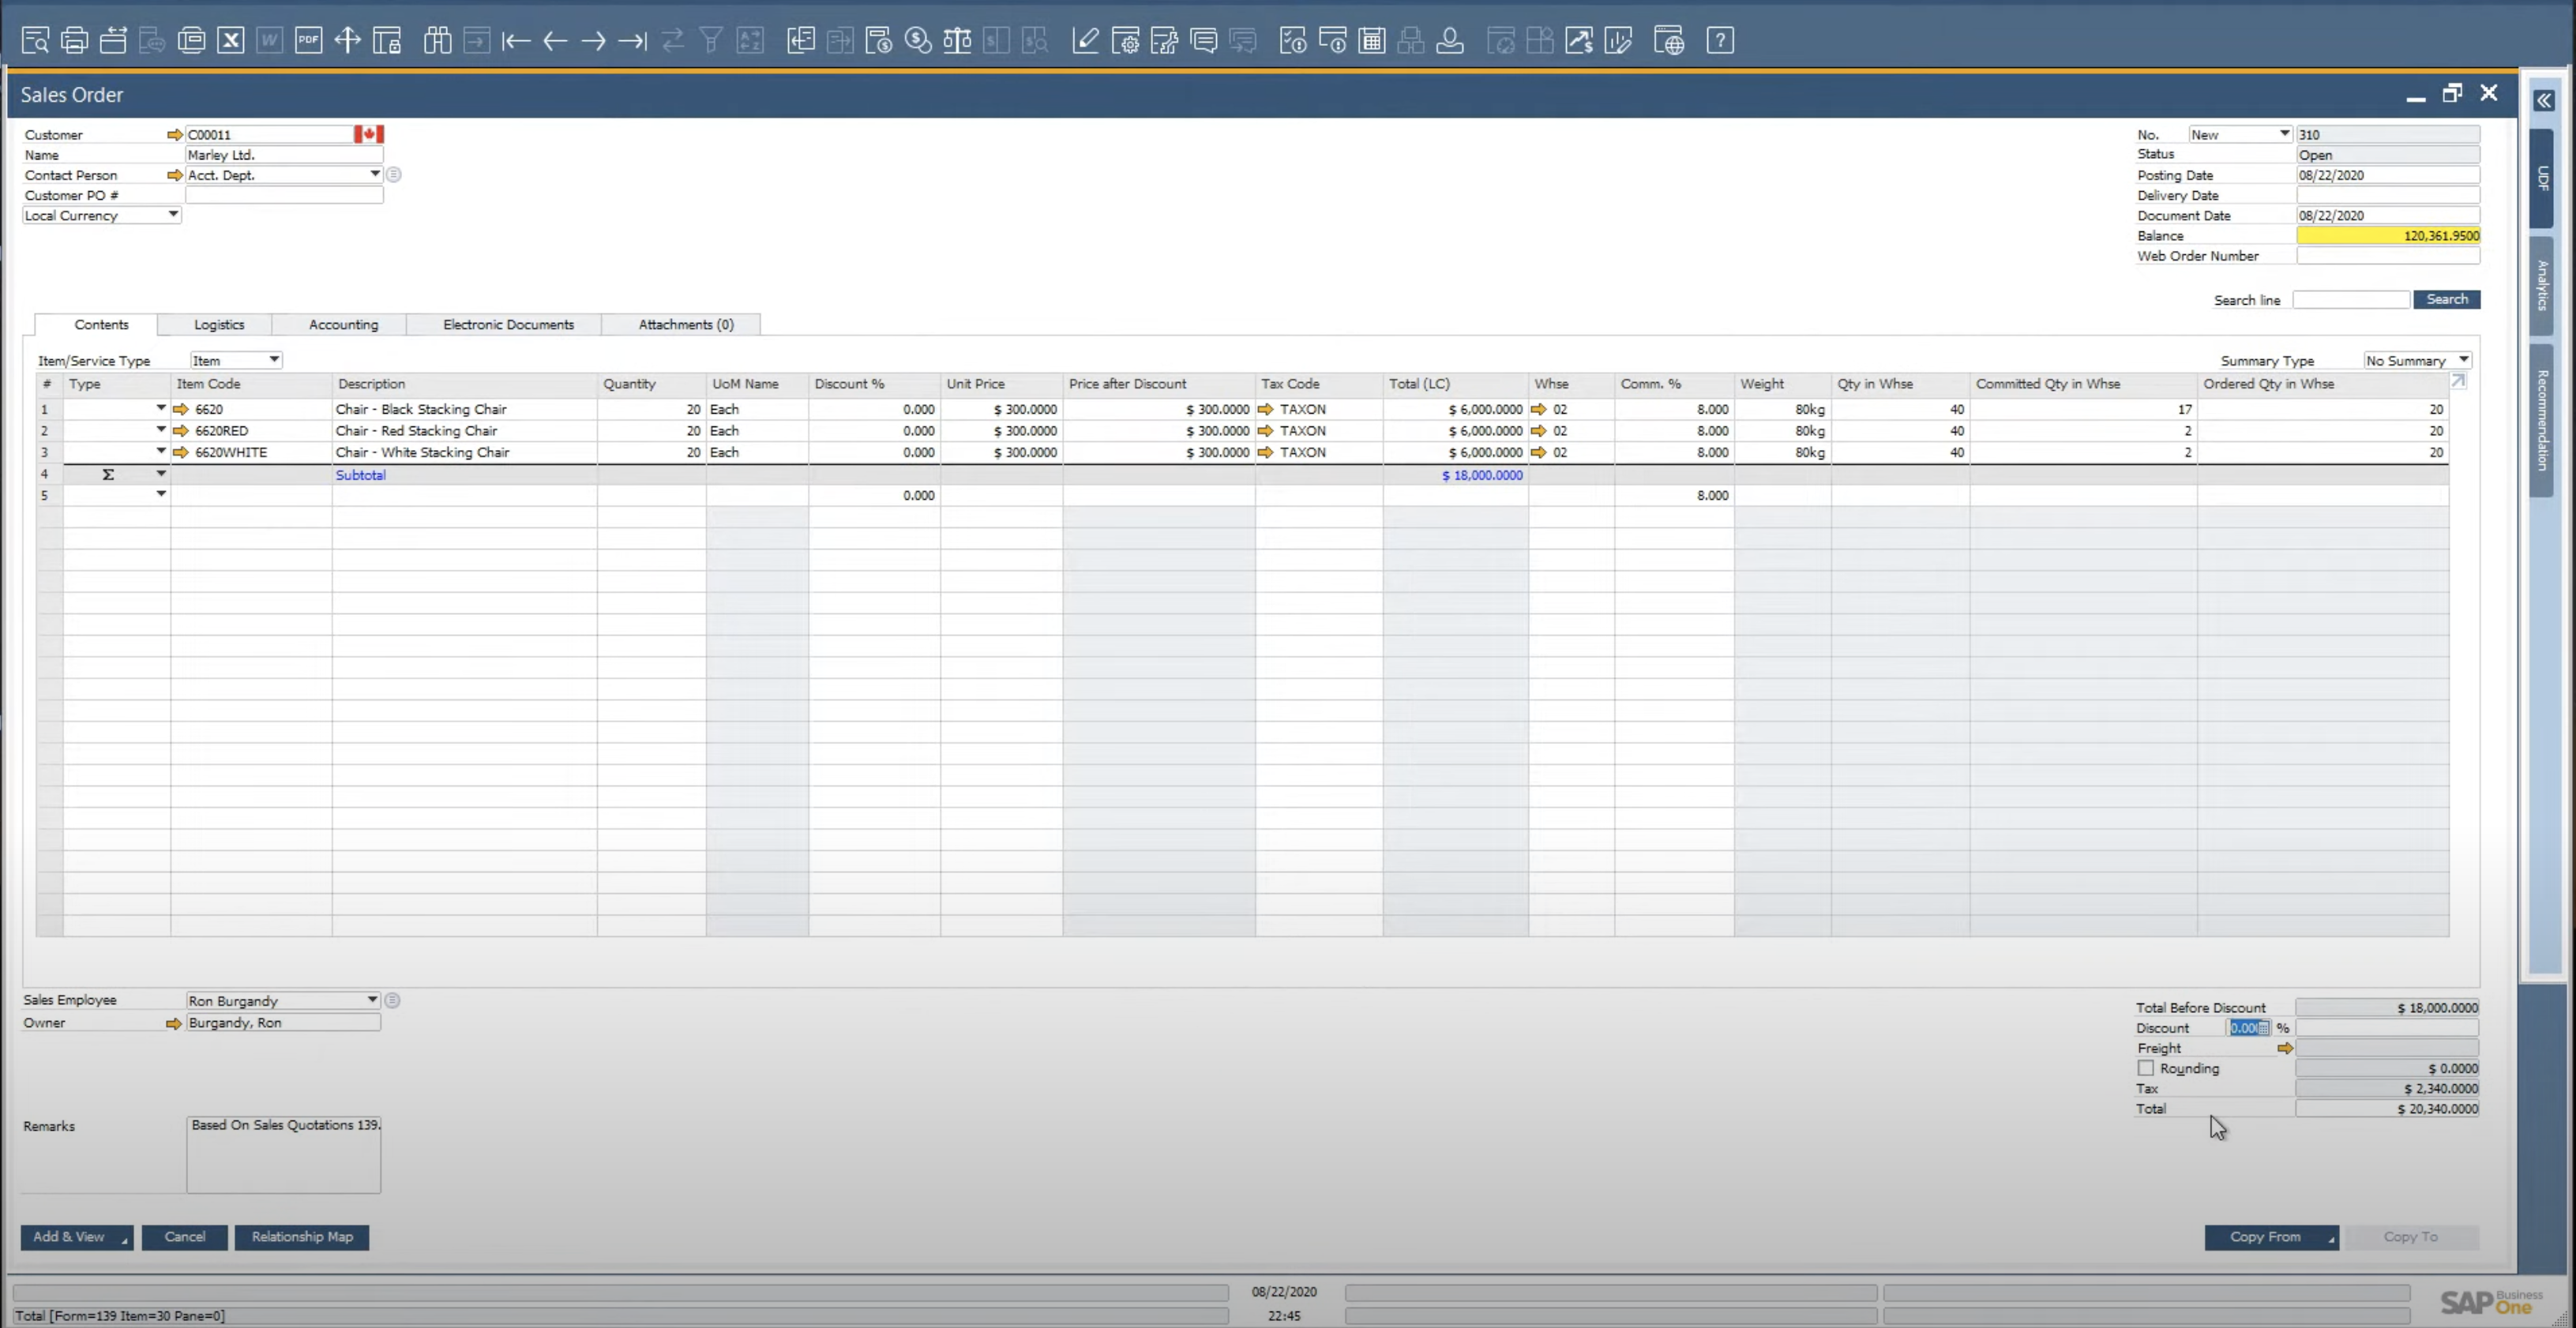
Task: Follow the Subtotal link in row 4
Action: (x=360, y=475)
